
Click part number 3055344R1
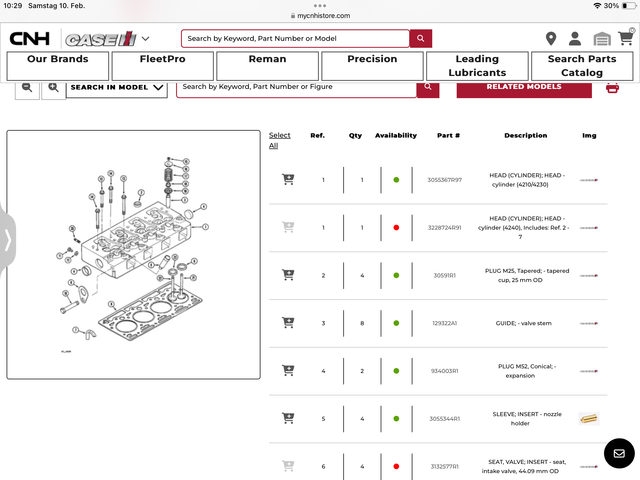point(444,419)
